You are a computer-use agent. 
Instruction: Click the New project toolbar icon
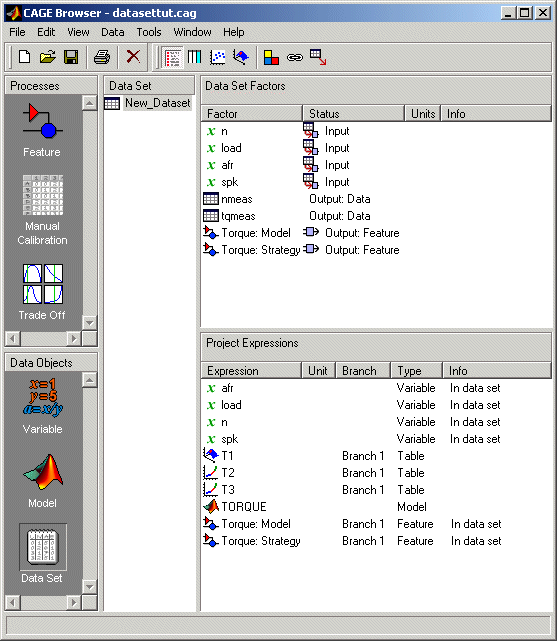[x=25, y=57]
